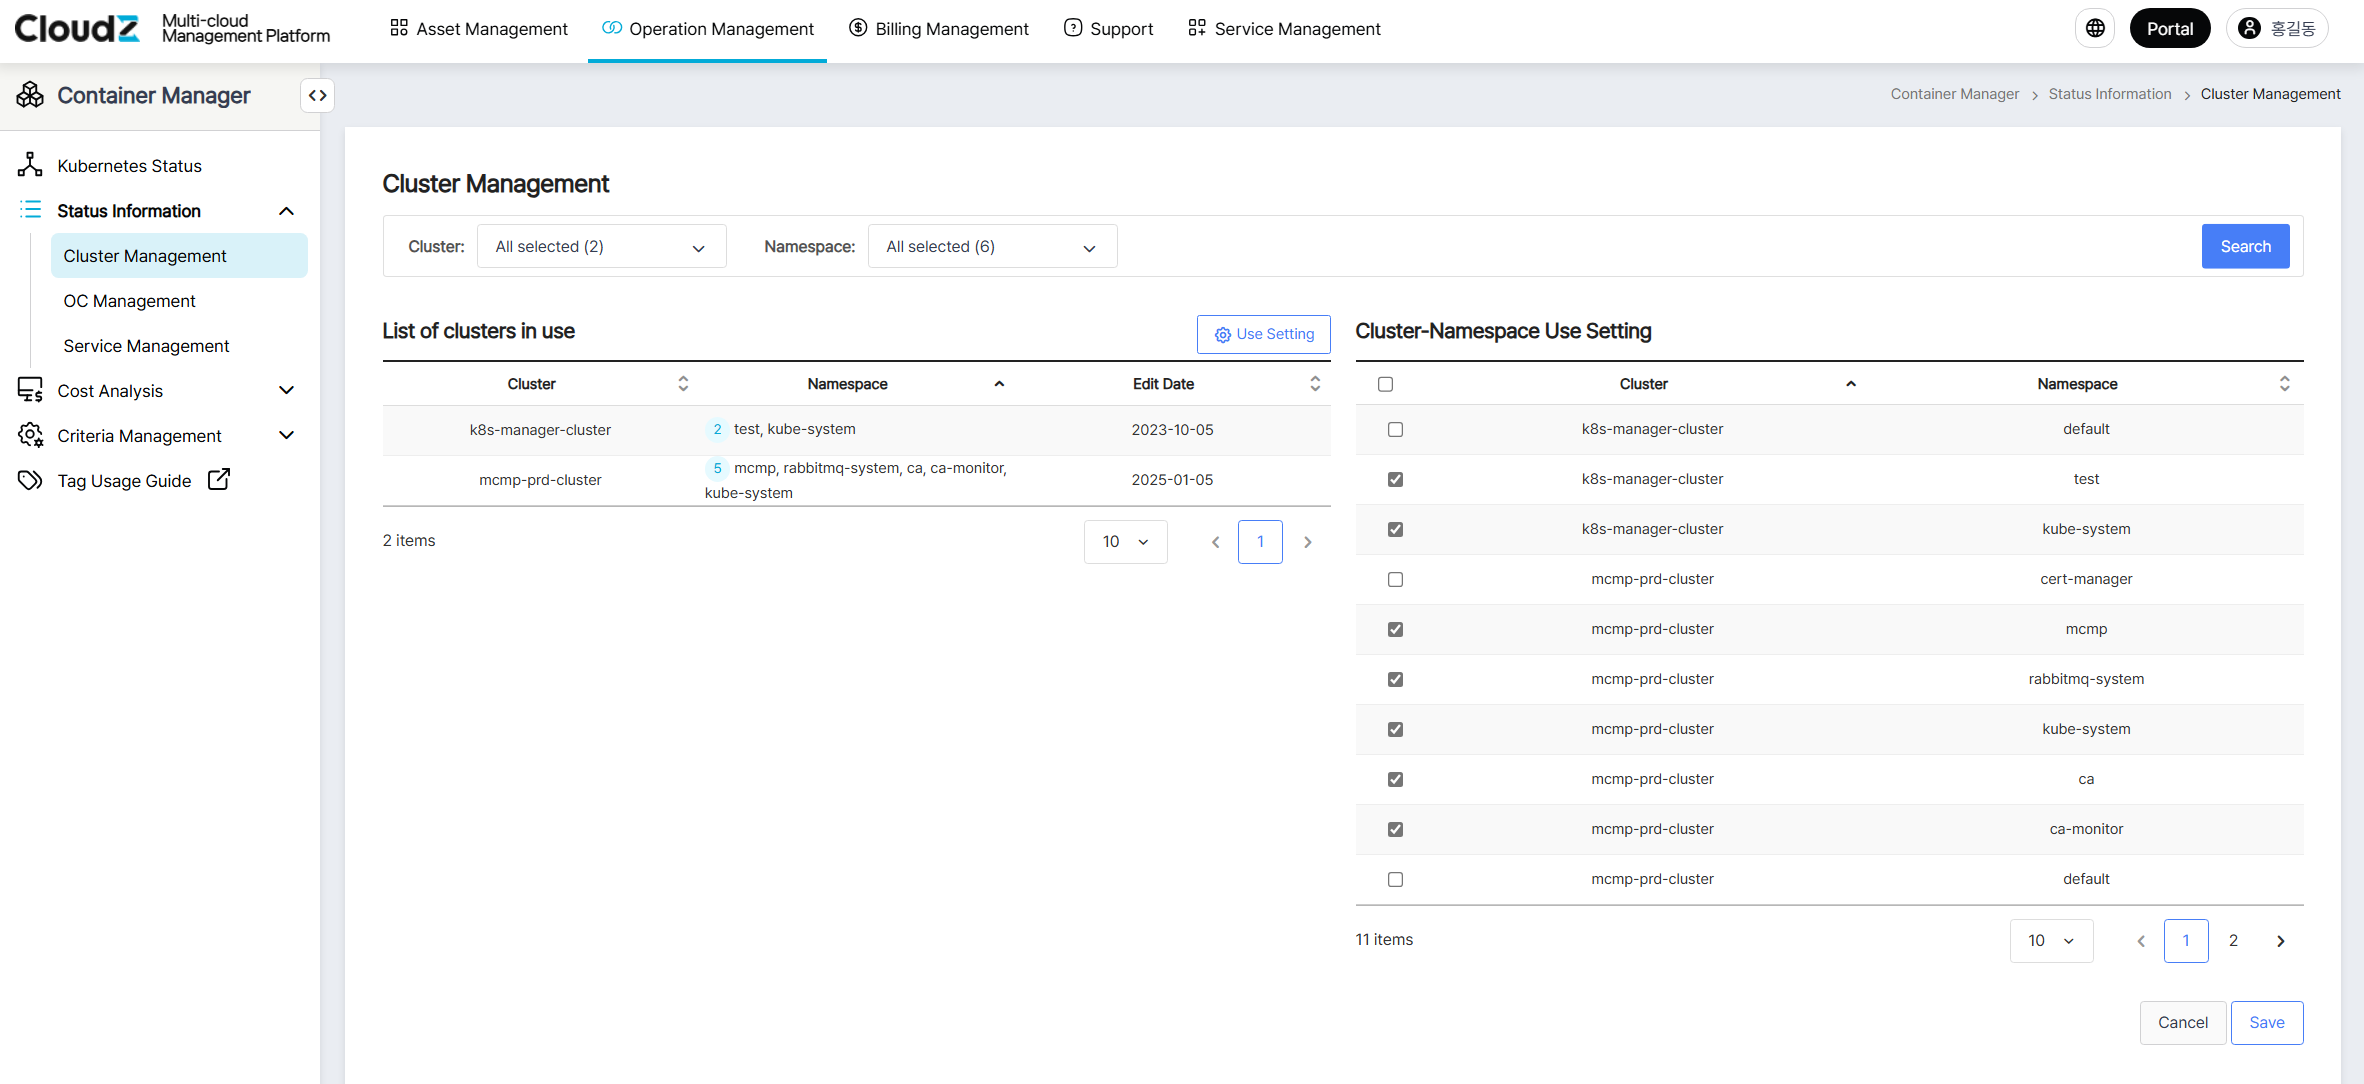Image resolution: width=2364 pixels, height=1084 pixels.
Task: Open the Cluster filter dropdown
Action: [601, 247]
